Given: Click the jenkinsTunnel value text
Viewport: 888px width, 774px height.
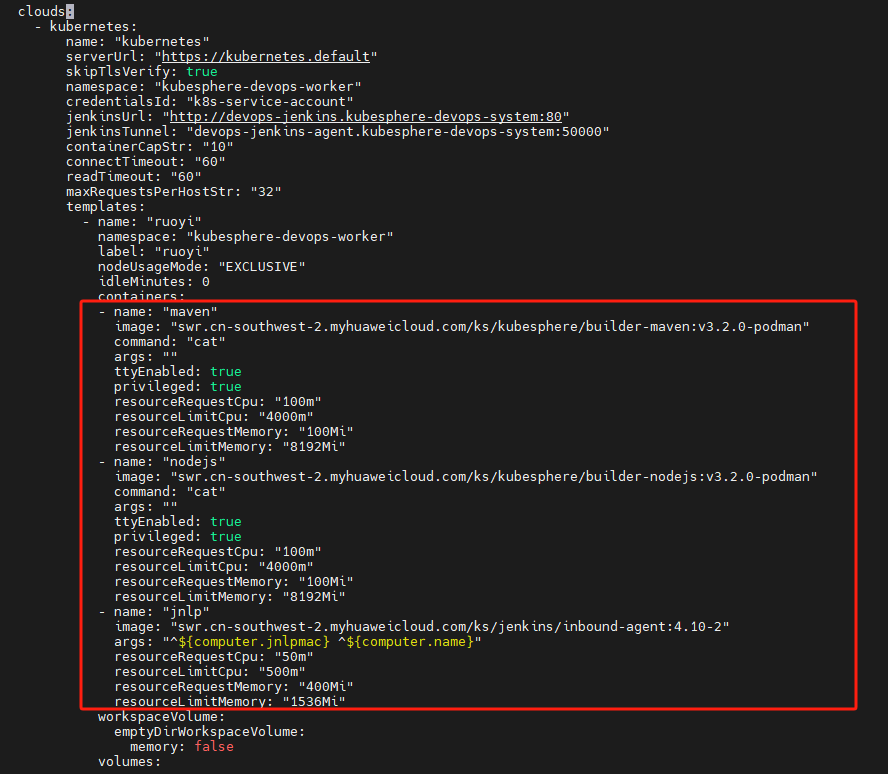Looking at the screenshot, I should (398, 132).
